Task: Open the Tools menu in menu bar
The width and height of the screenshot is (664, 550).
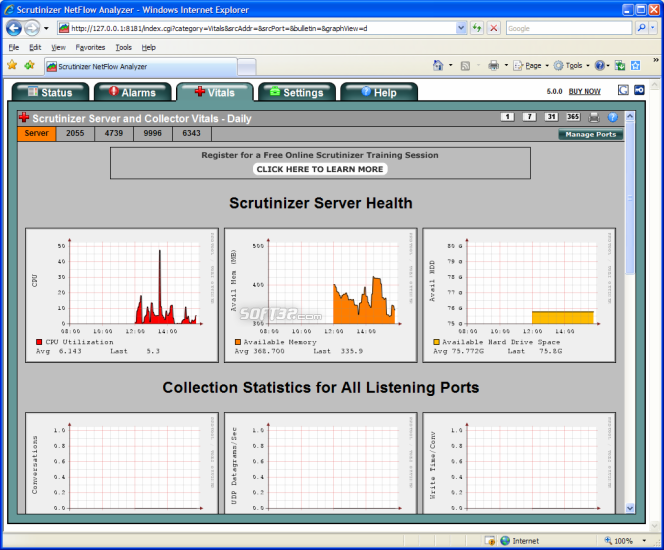Action: (124, 47)
